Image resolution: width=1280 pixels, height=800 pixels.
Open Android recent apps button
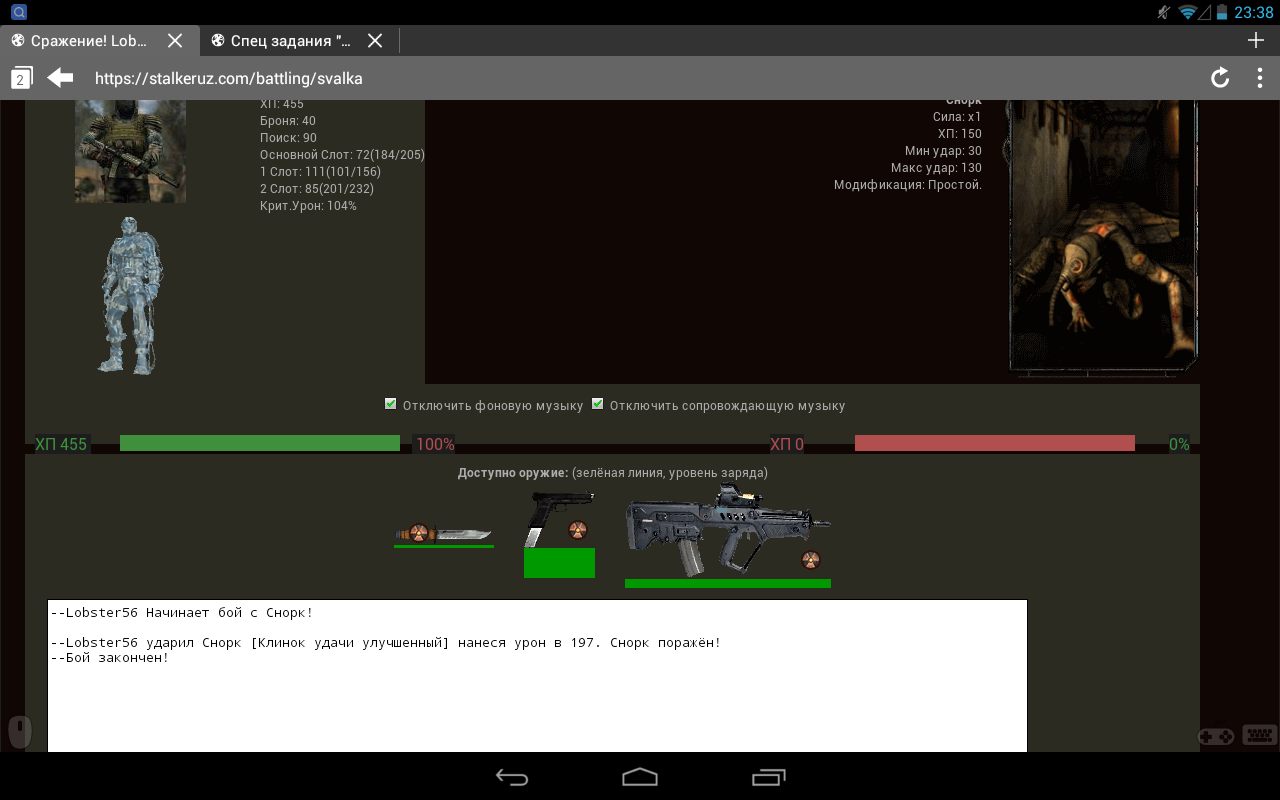click(x=768, y=777)
